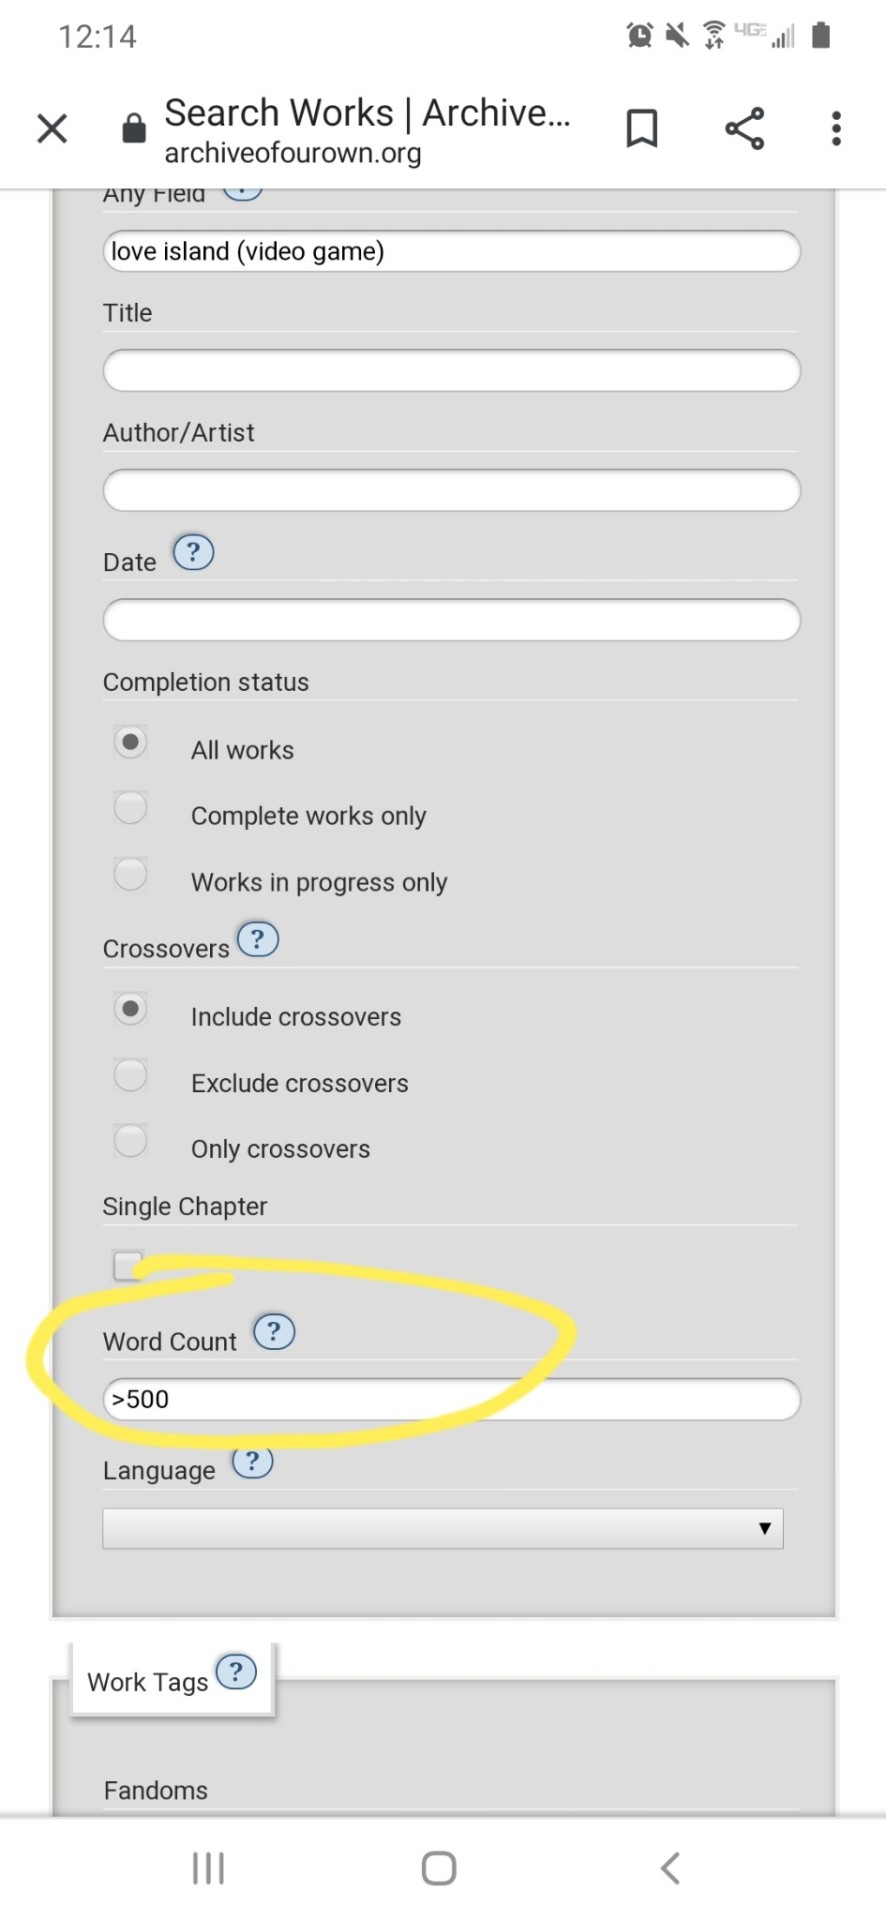Image resolution: width=886 pixels, height=1920 pixels.
Task: Tap the Android back navigation button
Action: (671, 1868)
